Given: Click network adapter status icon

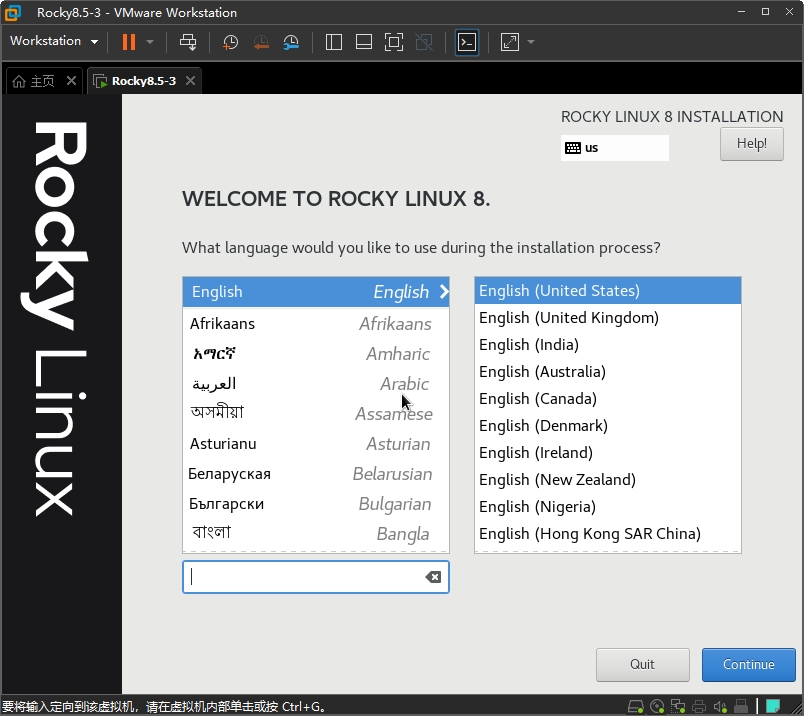Looking at the screenshot, I should tap(678, 707).
